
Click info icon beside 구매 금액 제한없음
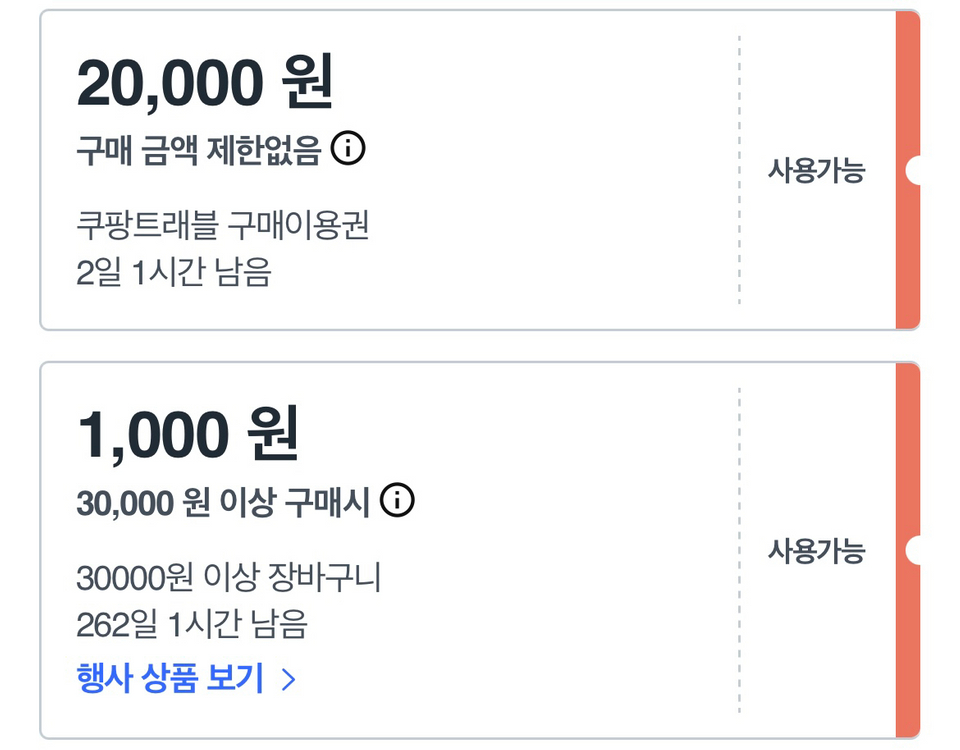click(x=348, y=150)
